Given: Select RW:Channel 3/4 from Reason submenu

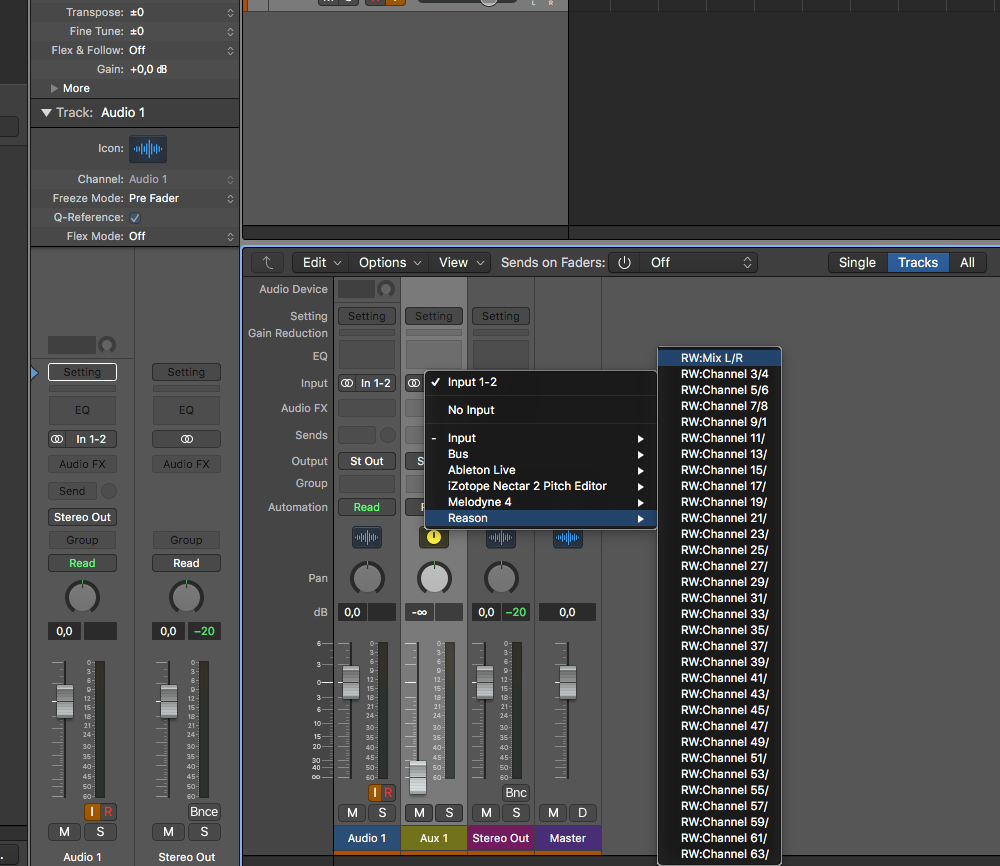Looking at the screenshot, I should 724,374.
